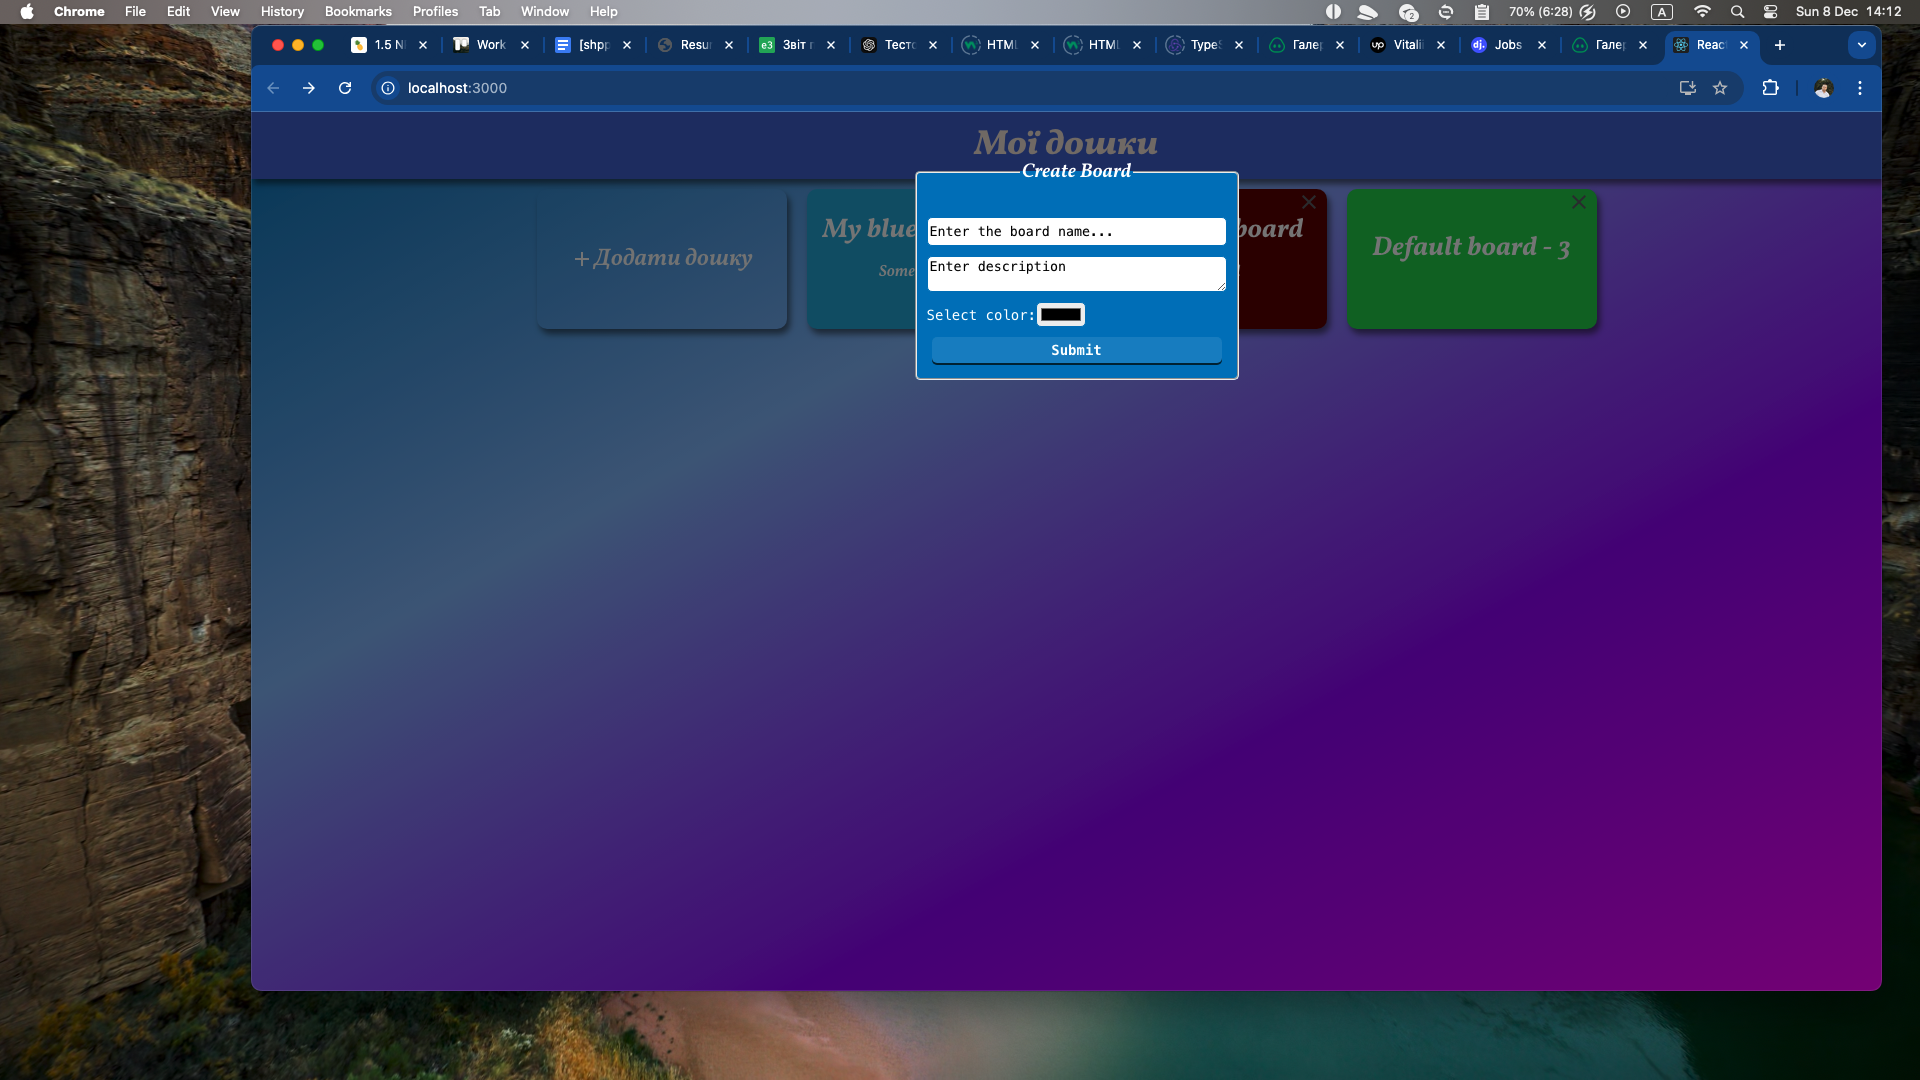This screenshot has width=1920, height=1080.
Task: Open the Chrome three-dot menu
Action: pyautogui.click(x=1860, y=88)
